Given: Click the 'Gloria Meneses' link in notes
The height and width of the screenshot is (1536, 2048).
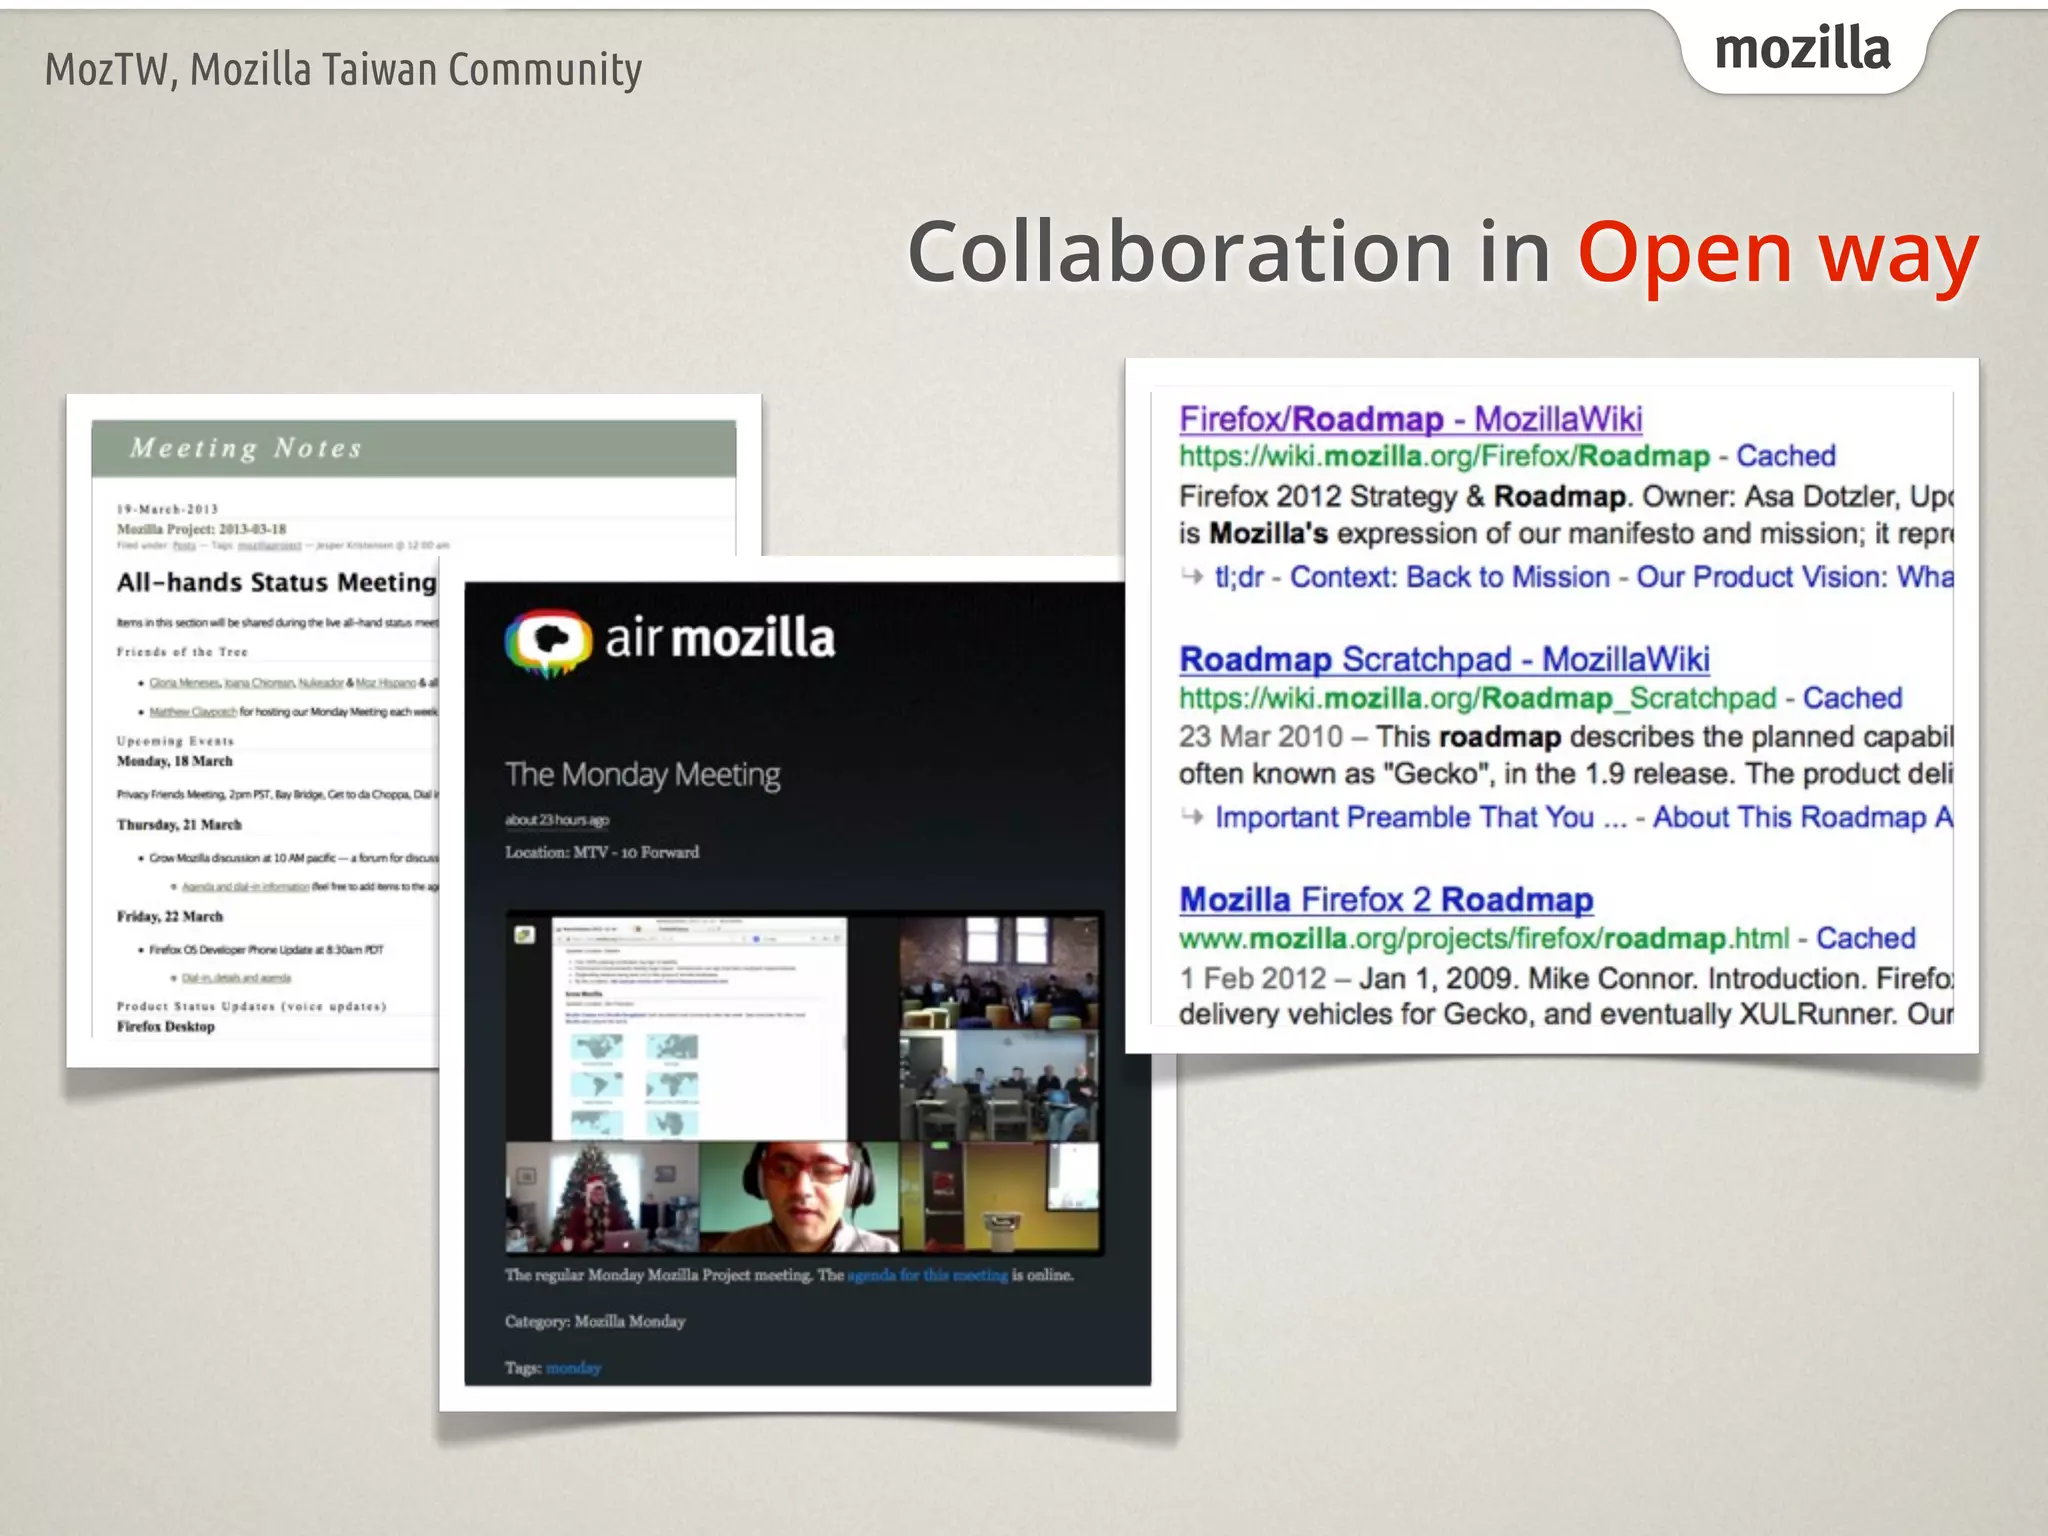Looking at the screenshot, I should pos(185,683).
